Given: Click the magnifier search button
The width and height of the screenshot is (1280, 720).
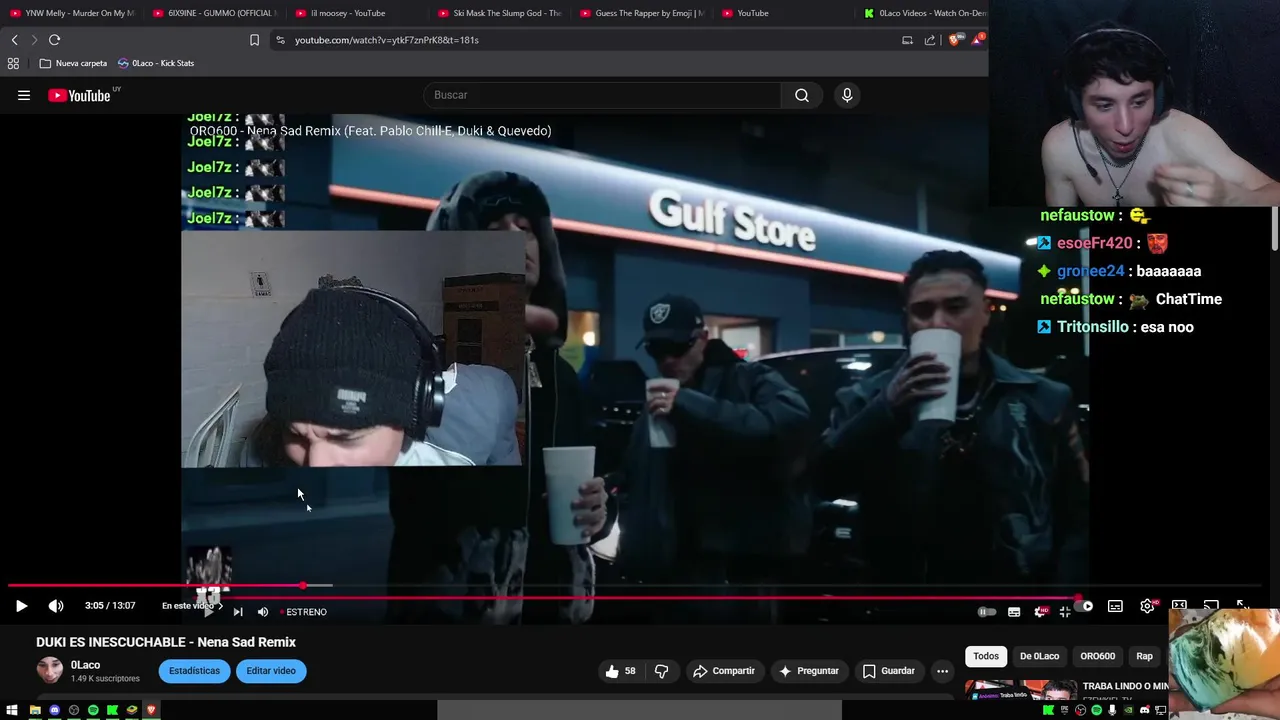Looking at the screenshot, I should point(802,95).
